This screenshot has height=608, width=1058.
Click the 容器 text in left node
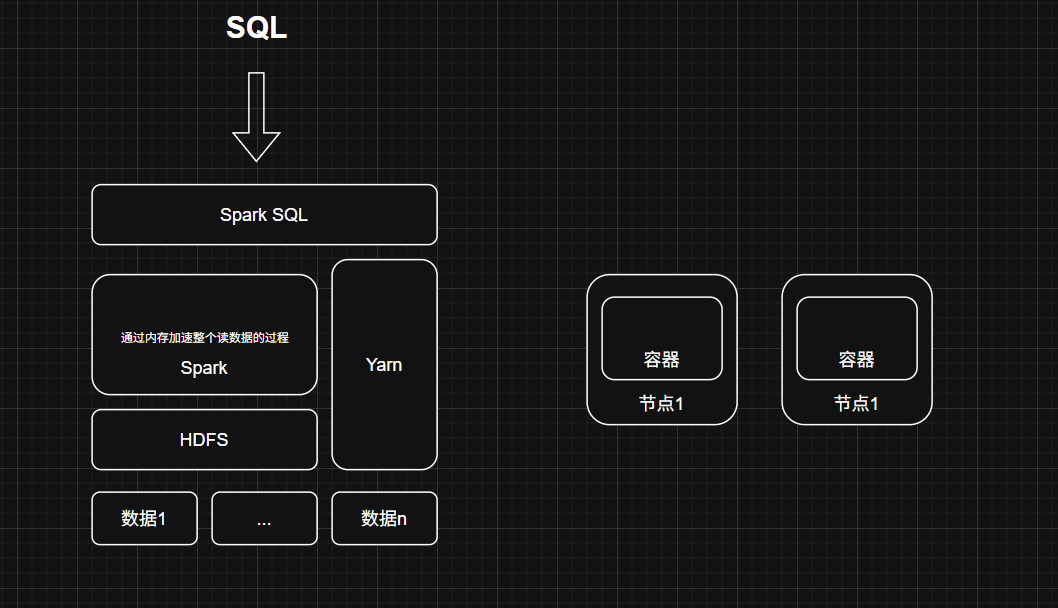pos(662,360)
